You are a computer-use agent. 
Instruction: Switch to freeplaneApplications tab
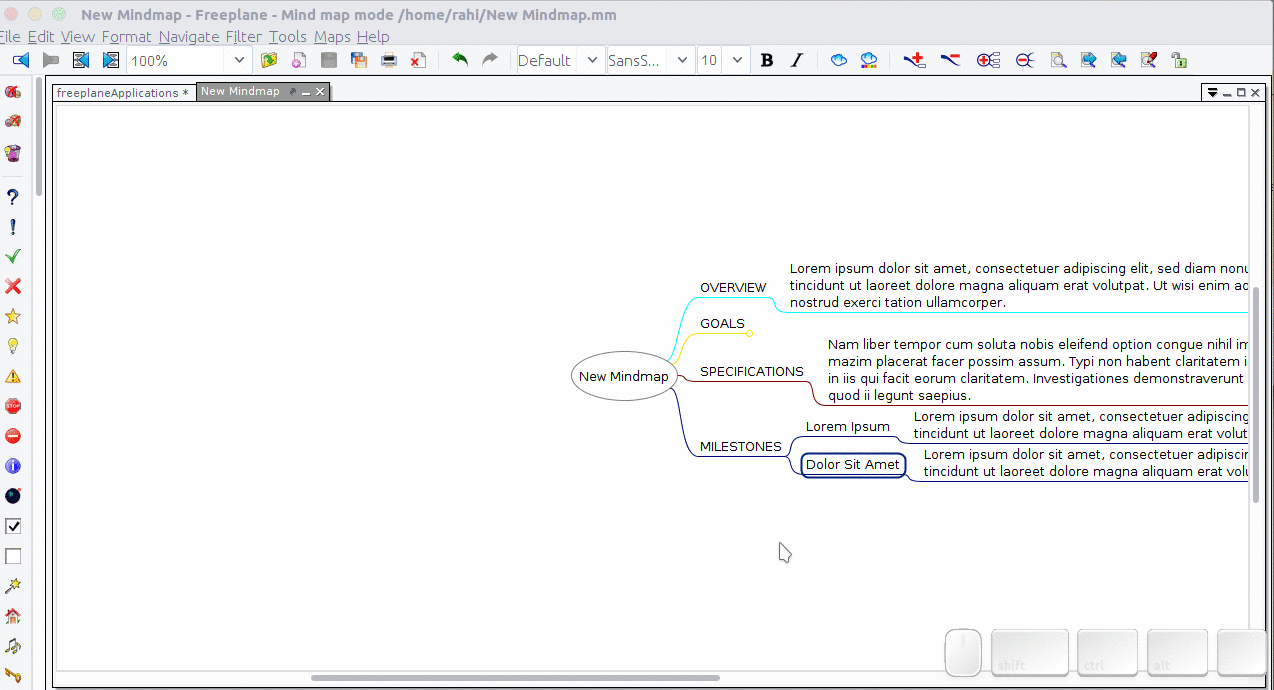pyautogui.click(x=123, y=92)
